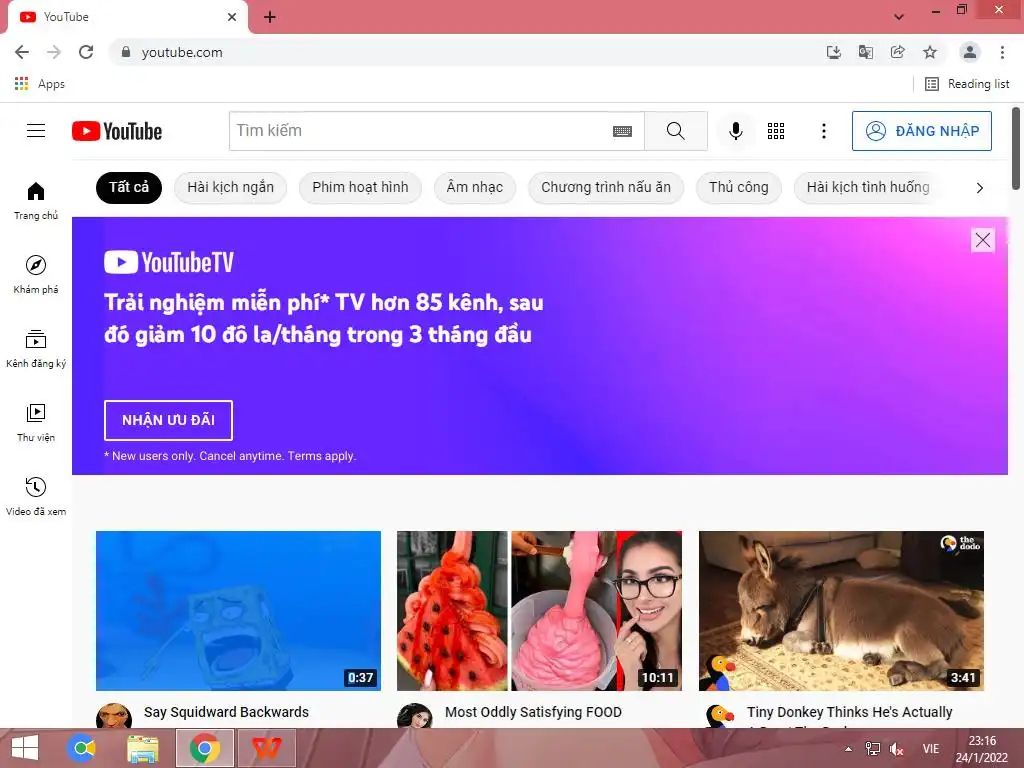Toggle the muted volume tray icon
This screenshot has width=1024, height=768.
(x=897, y=749)
